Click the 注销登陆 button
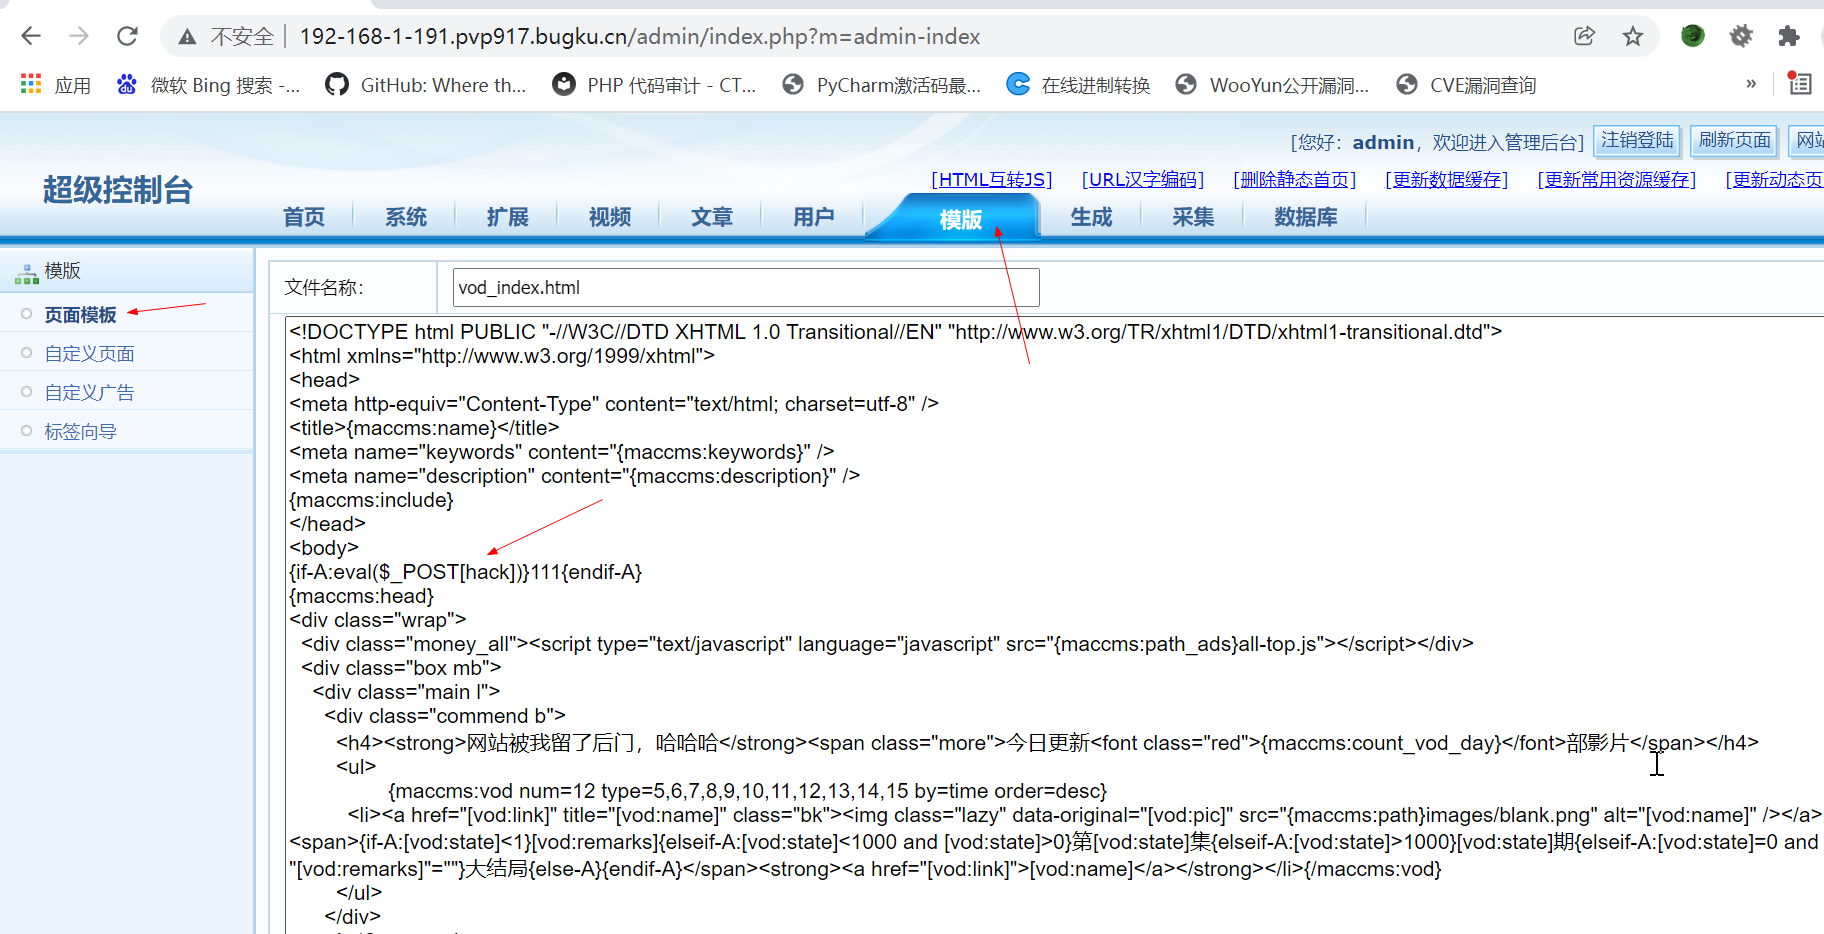This screenshot has height=934, width=1824. pos(1636,140)
